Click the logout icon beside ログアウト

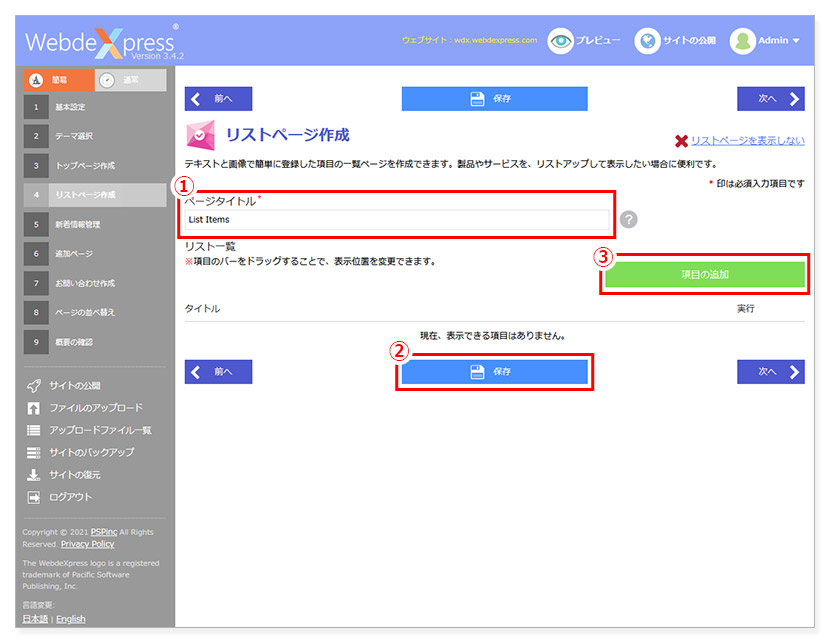point(33,497)
